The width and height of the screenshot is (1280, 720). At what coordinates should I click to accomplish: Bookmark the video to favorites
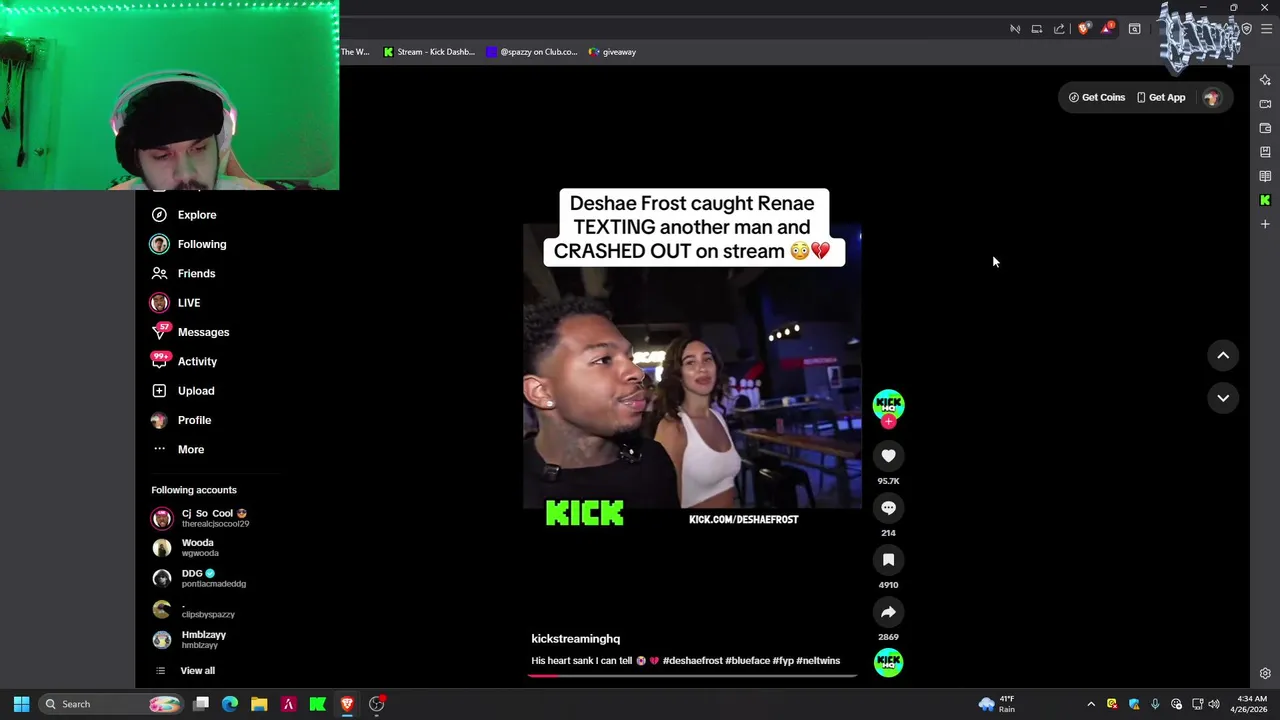pyautogui.click(x=888, y=560)
